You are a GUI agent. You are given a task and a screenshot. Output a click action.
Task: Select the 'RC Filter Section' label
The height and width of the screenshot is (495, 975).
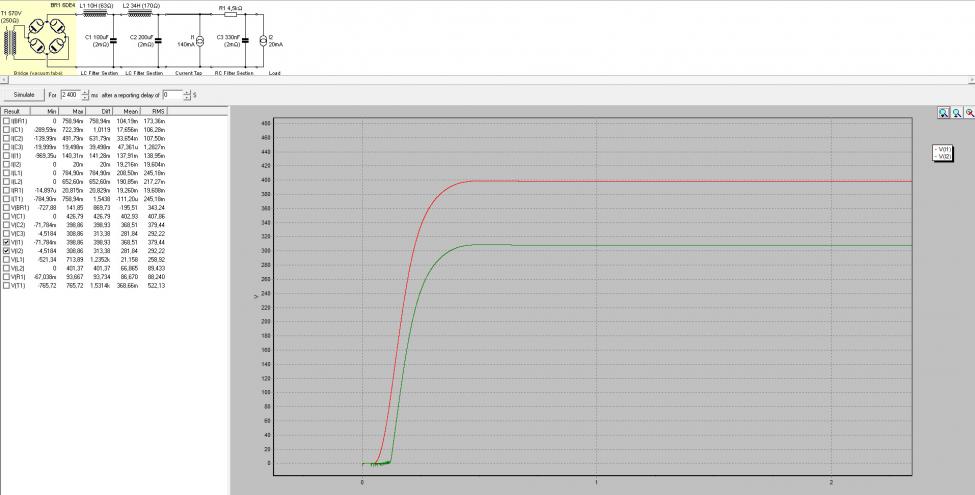pyautogui.click(x=234, y=73)
